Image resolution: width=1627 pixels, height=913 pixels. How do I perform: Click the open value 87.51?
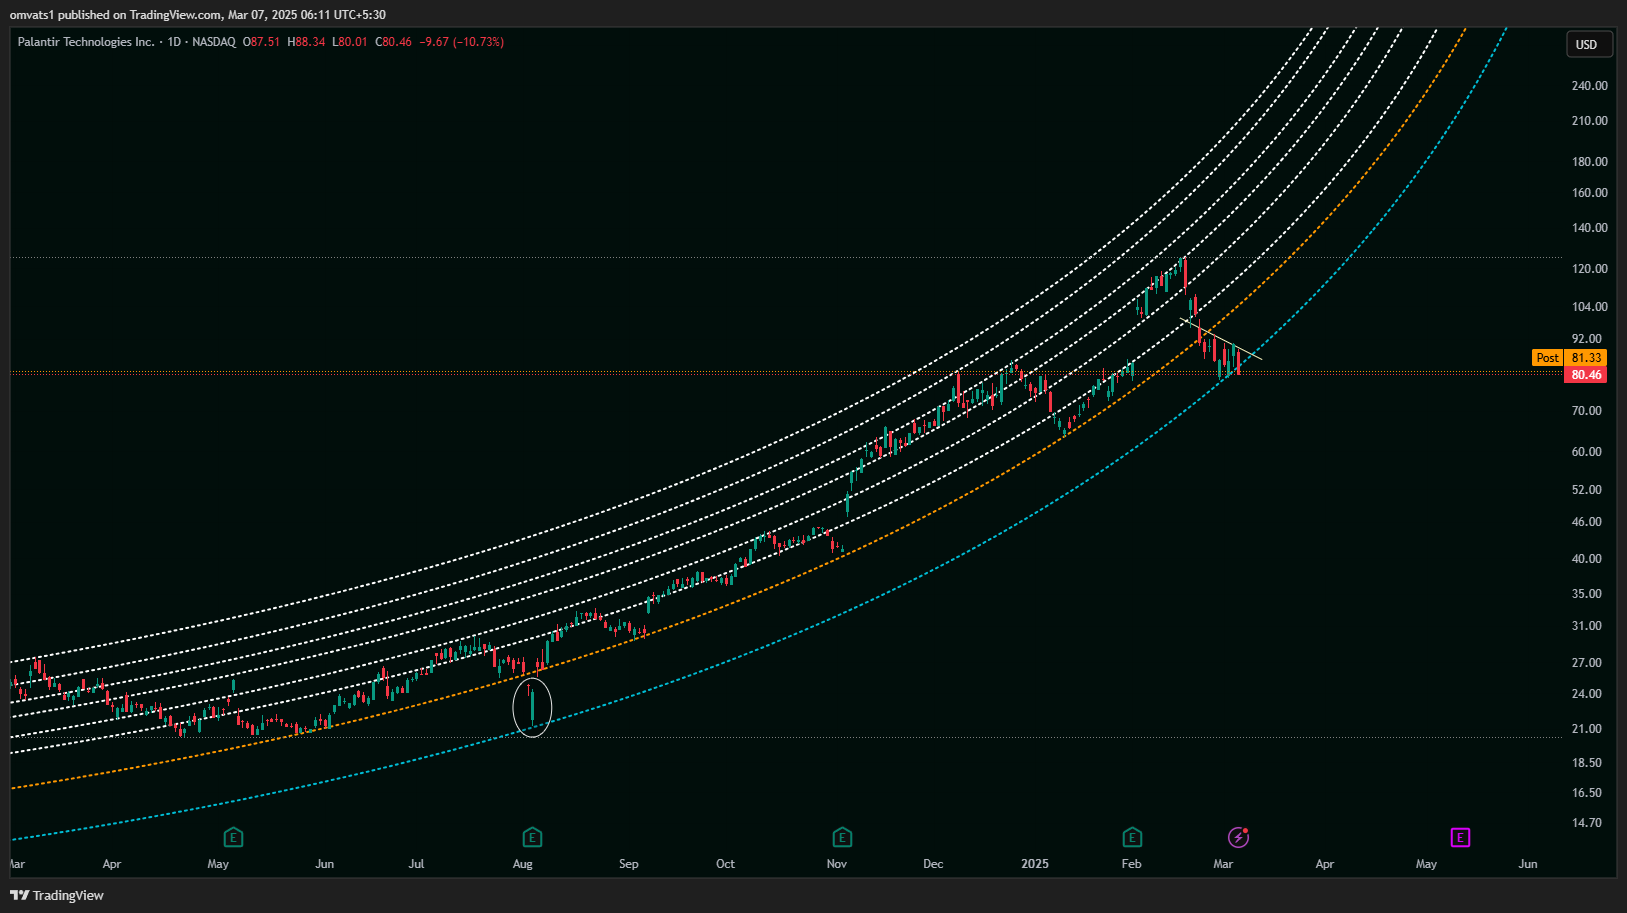[265, 42]
